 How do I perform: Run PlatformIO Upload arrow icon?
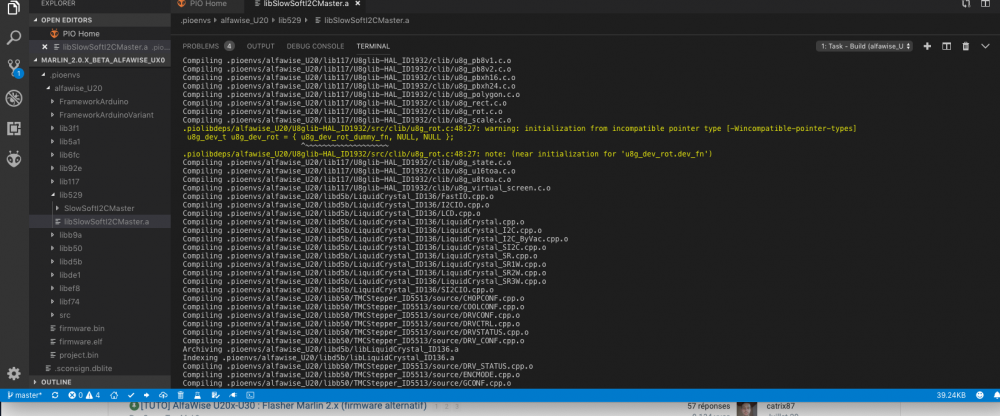[x=147, y=396]
